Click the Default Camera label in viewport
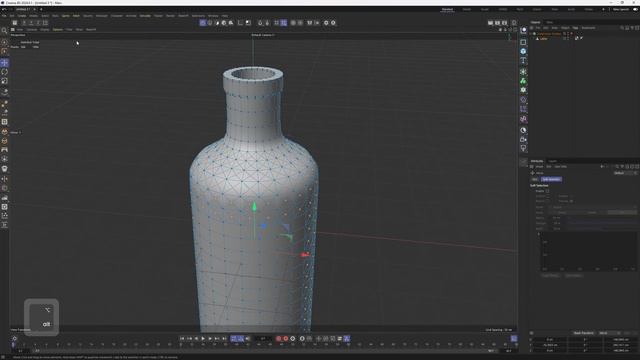640x360 pixels. tap(263, 35)
